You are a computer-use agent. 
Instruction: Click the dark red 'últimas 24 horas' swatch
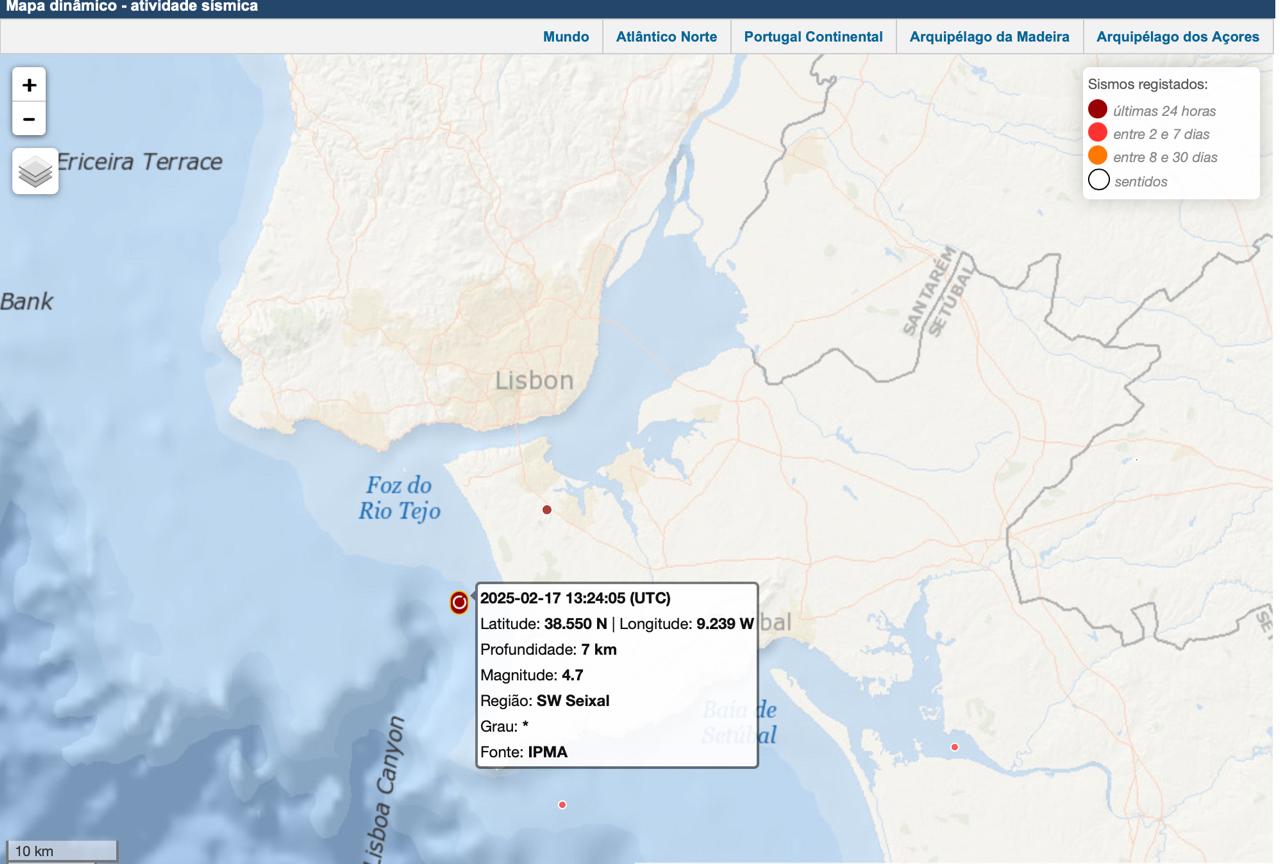tap(1098, 110)
